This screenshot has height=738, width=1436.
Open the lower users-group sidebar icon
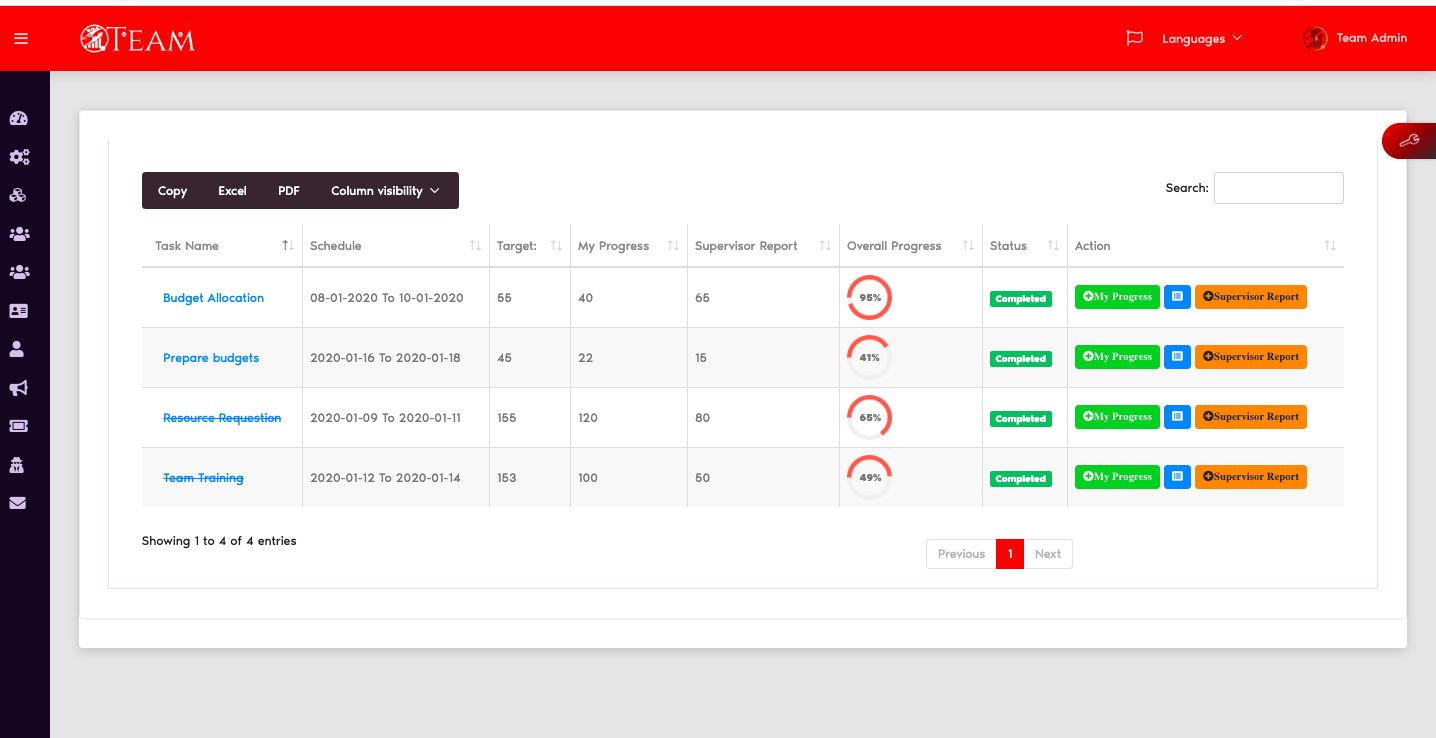pos(19,272)
